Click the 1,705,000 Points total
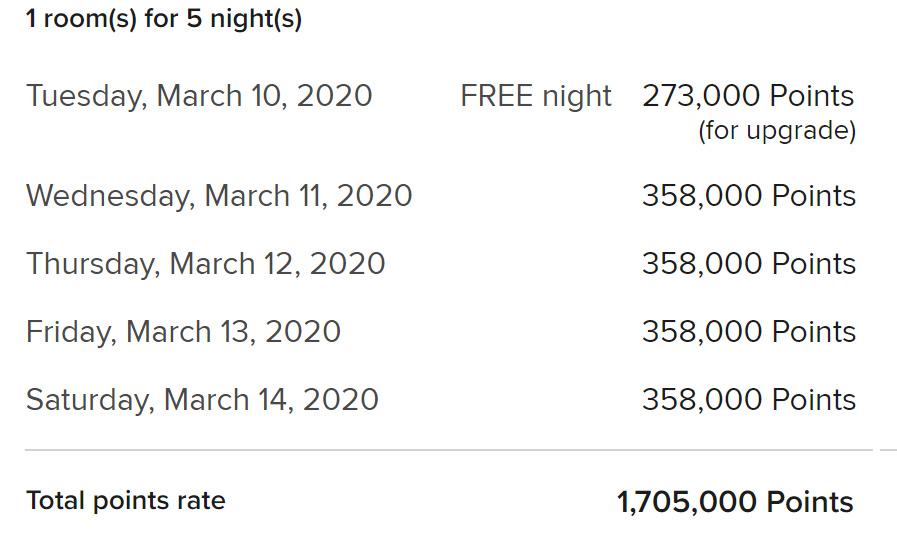The height and width of the screenshot is (545, 897). [735, 502]
